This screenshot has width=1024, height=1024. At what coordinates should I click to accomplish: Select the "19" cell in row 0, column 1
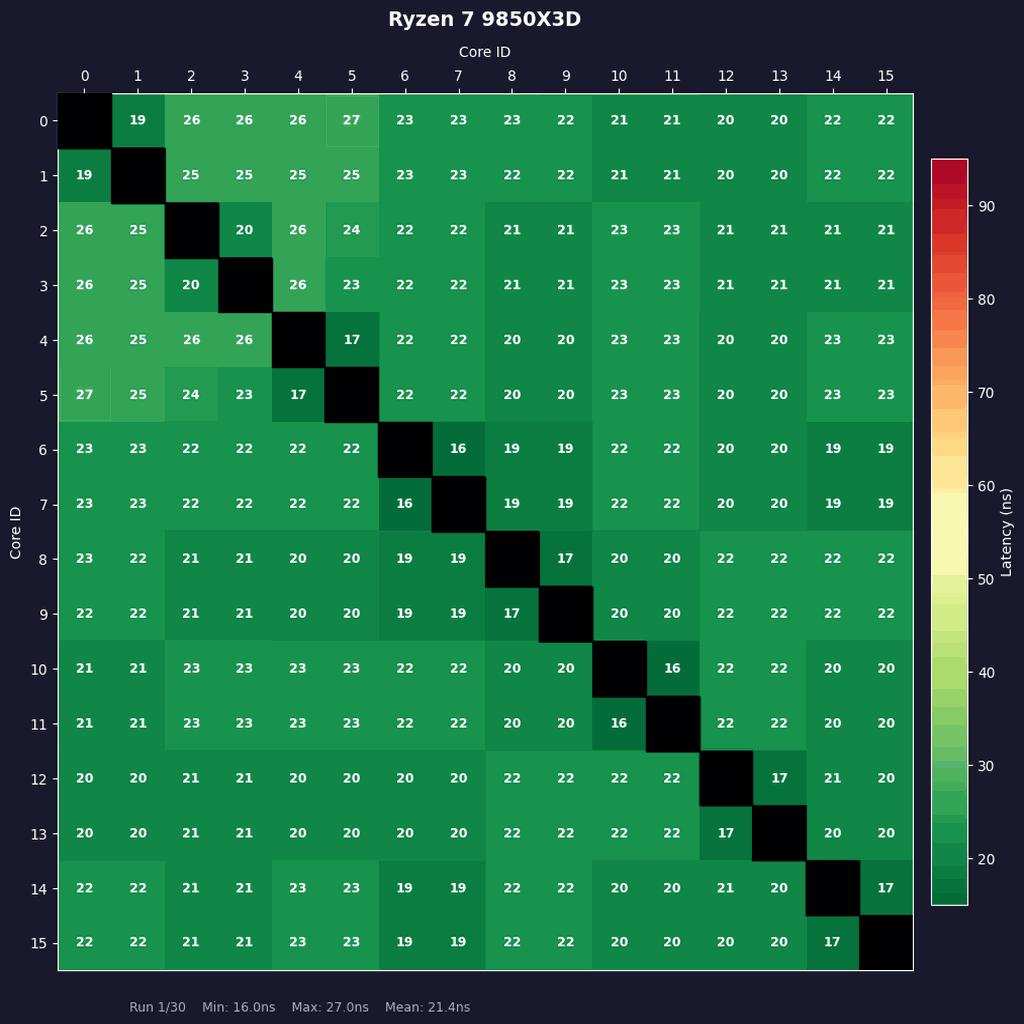[x=138, y=121]
